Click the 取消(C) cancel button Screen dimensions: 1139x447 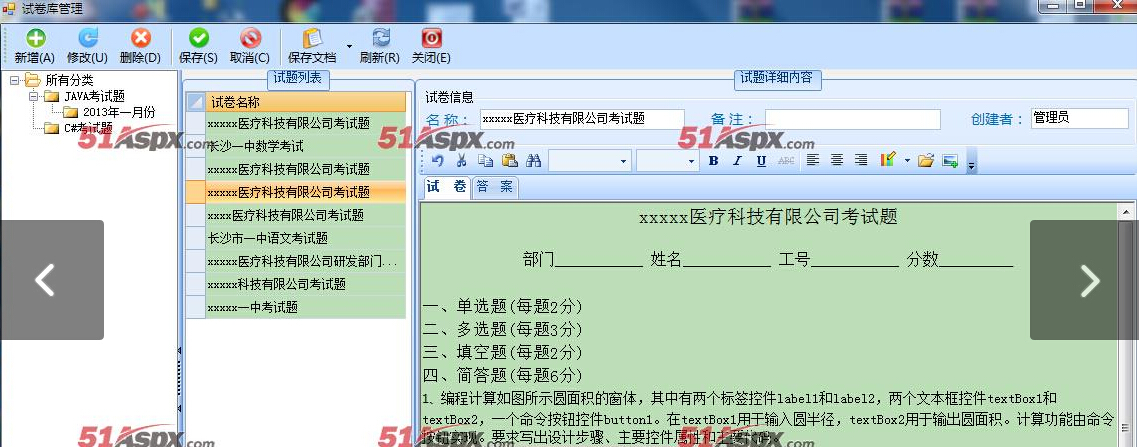[250, 47]
